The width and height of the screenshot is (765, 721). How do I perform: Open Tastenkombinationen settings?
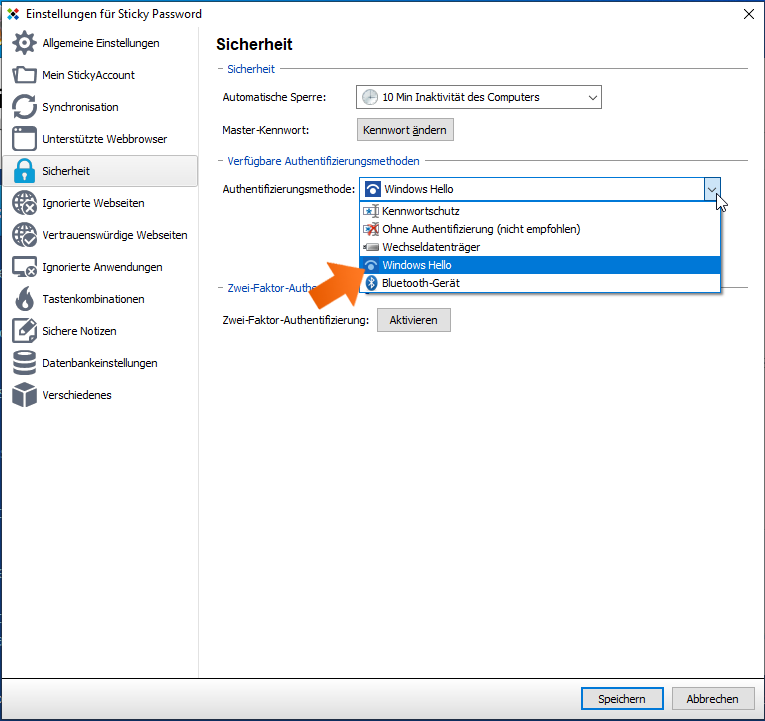[101, 299]
